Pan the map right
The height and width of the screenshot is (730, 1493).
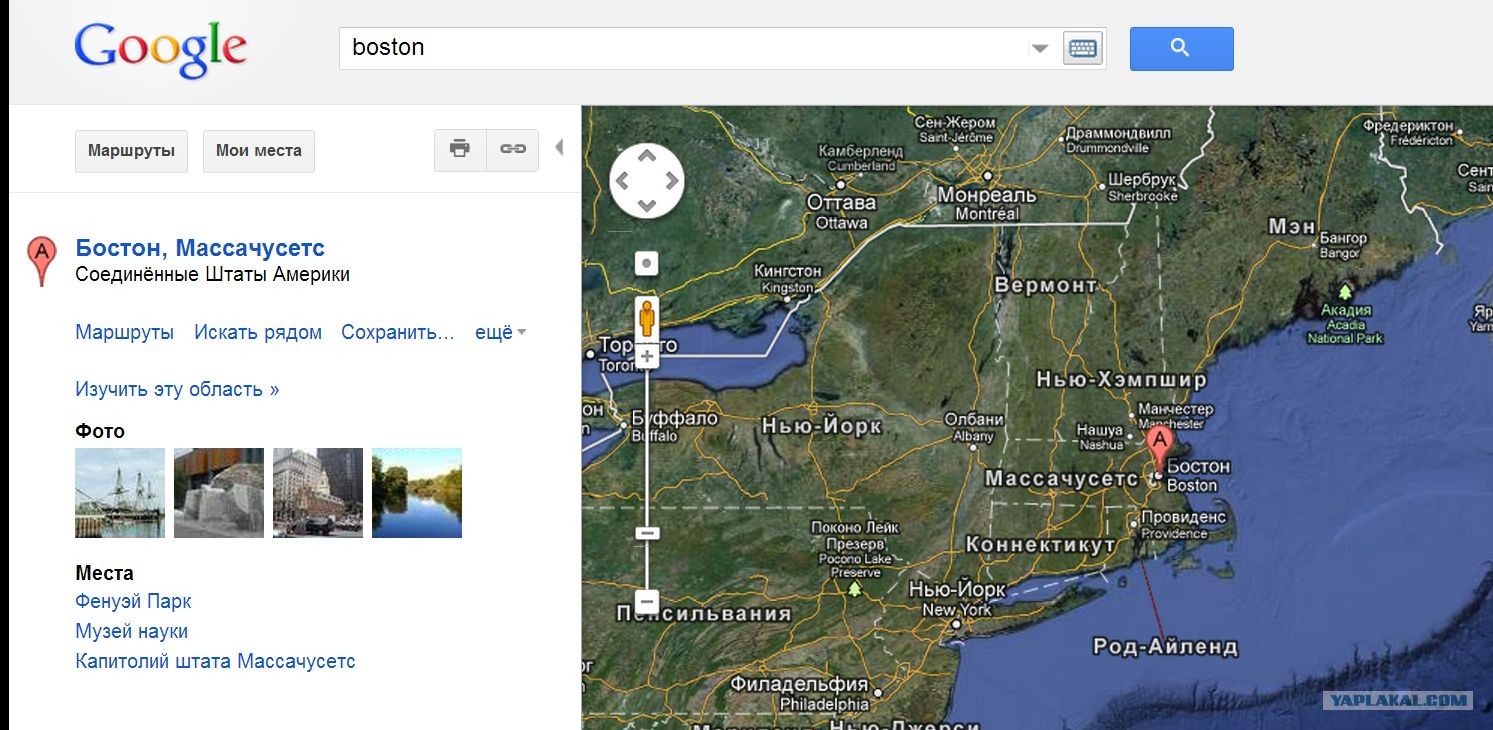click(x=672, y=181)
